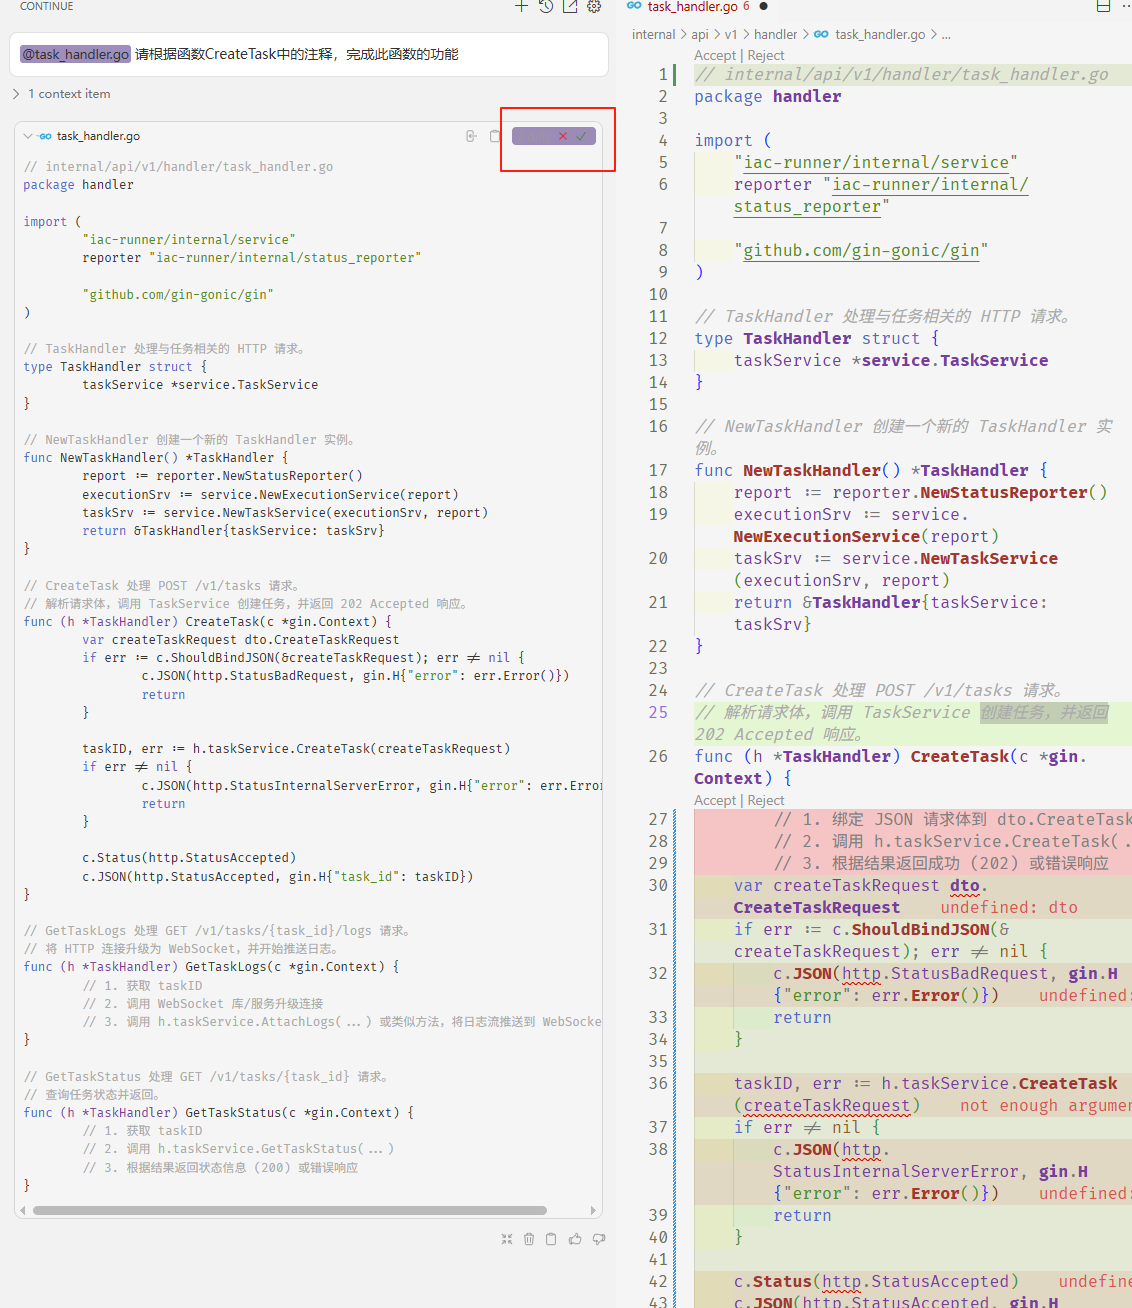Click 'var createTaskRequest dto.' on editor line 30
1132x1308 pixels.
click(861, 886)
